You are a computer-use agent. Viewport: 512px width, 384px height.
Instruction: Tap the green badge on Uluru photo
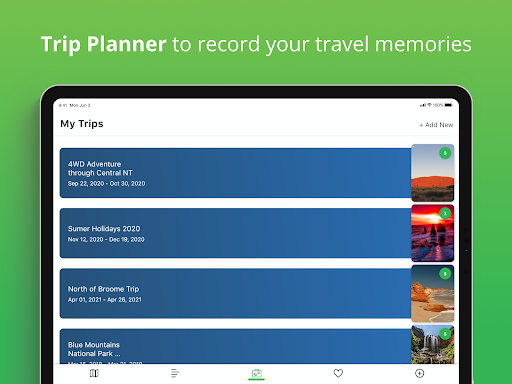tap(445, 153)
